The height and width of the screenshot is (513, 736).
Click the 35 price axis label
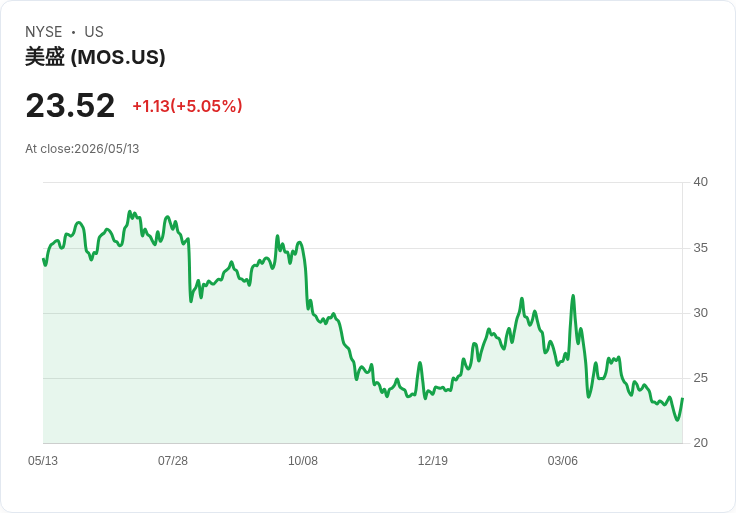pyautogui.click(x=701, y=248)
